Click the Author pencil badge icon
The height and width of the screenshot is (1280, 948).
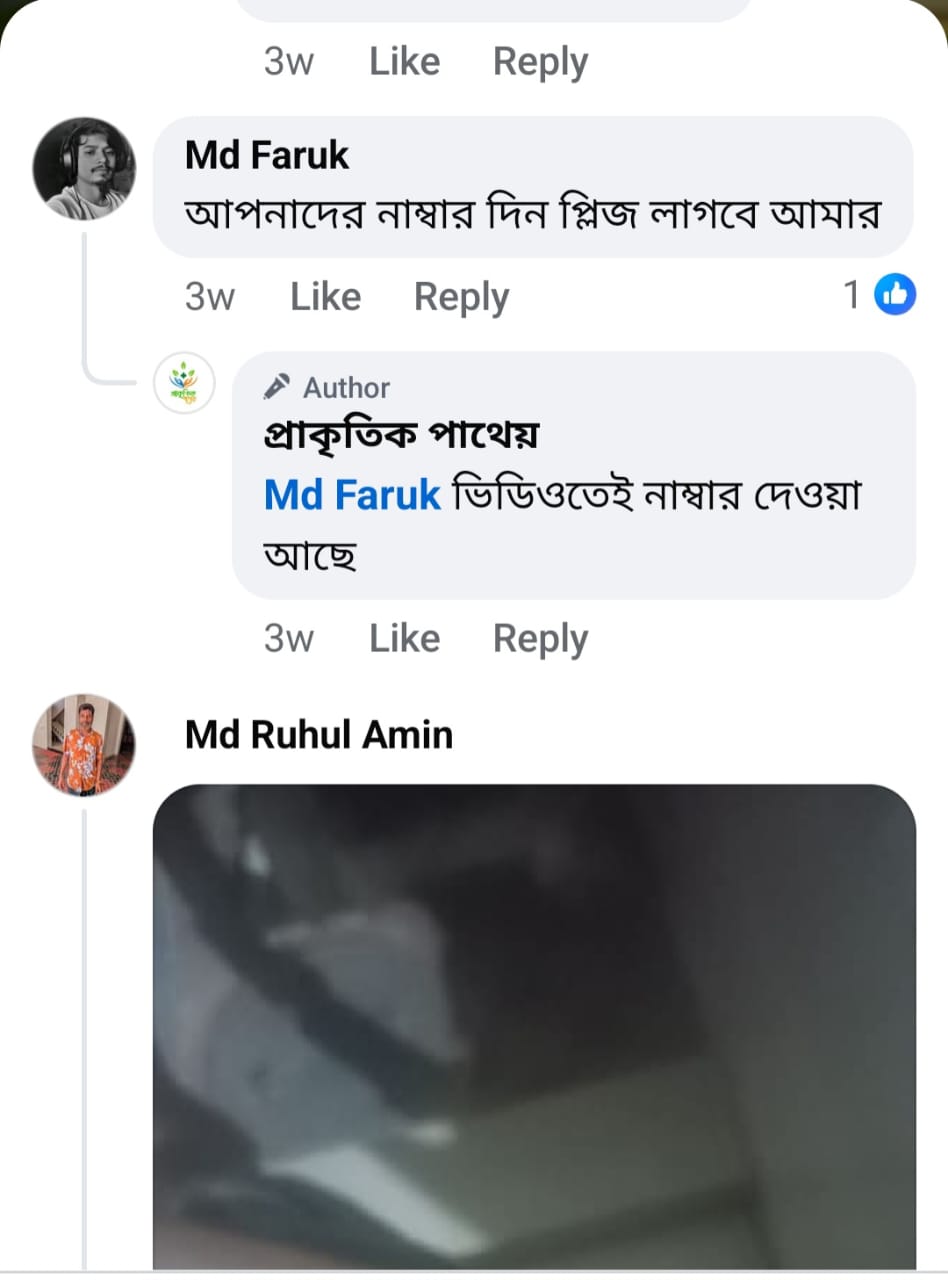277,387
